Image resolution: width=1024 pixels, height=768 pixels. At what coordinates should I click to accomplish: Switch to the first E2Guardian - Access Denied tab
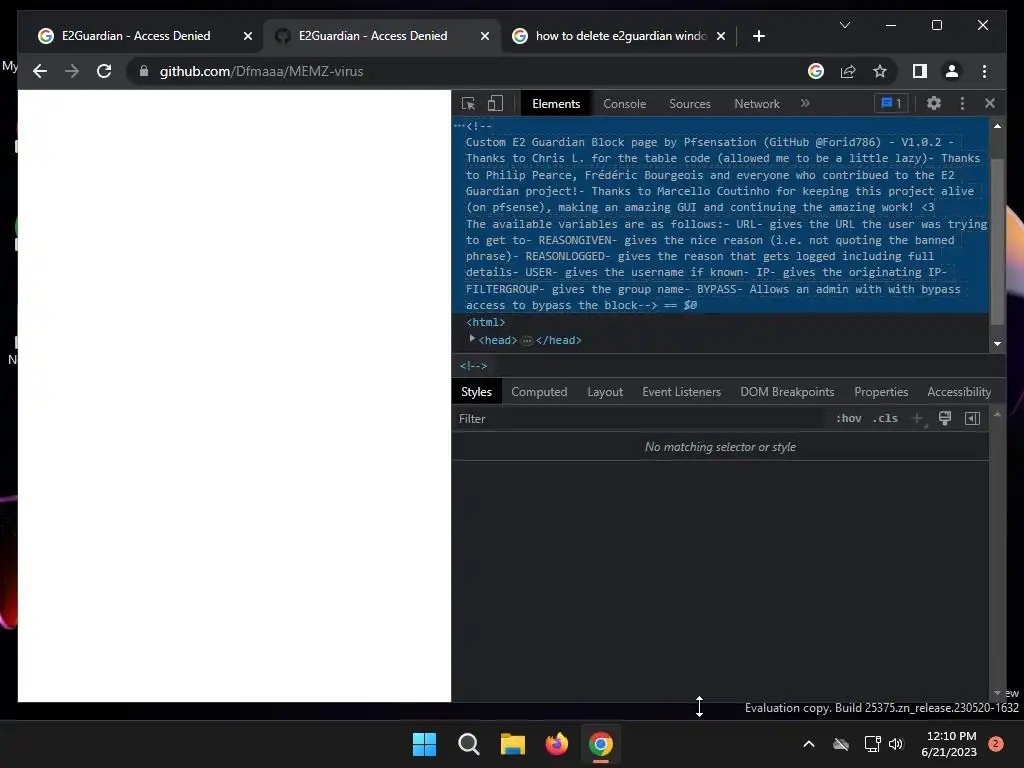pos(136,36)
